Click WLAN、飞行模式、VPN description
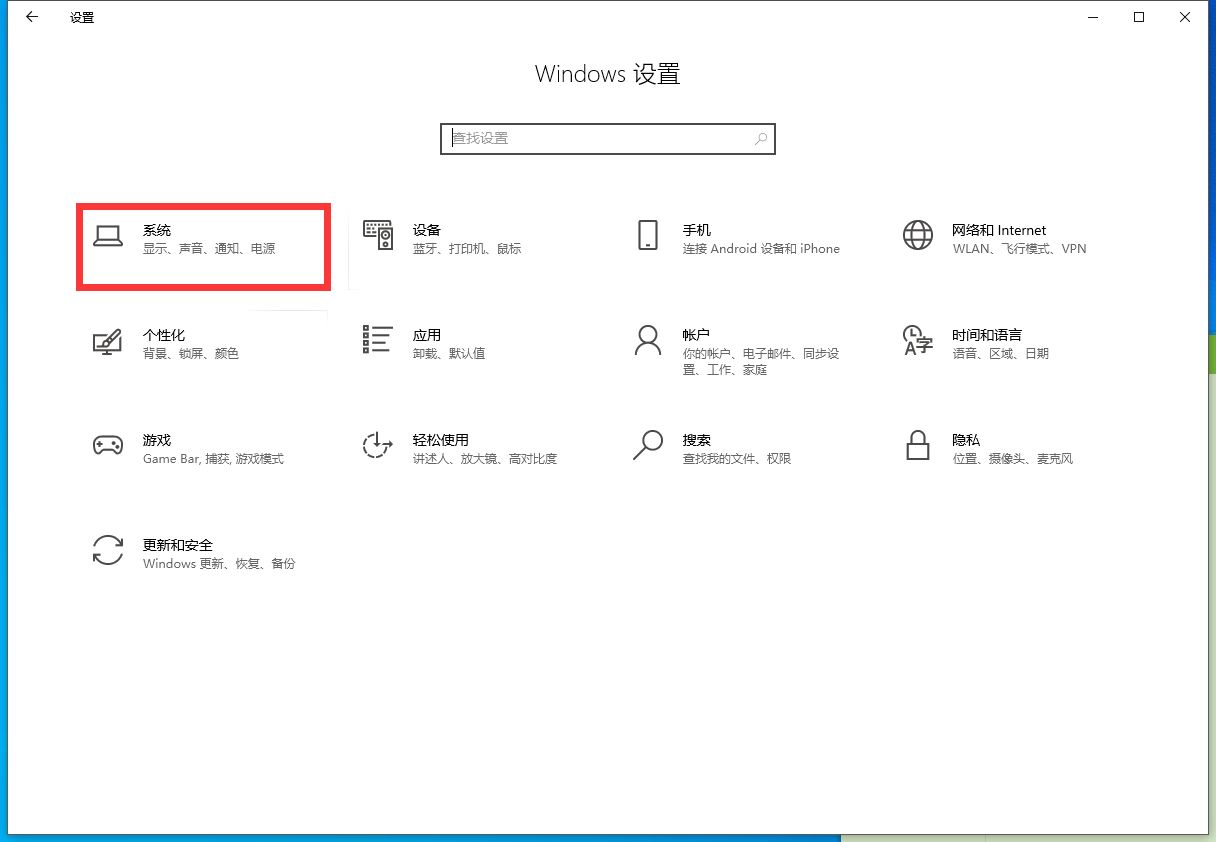The width and height of the screenshot is (1216, 842). click(1019, 249)
